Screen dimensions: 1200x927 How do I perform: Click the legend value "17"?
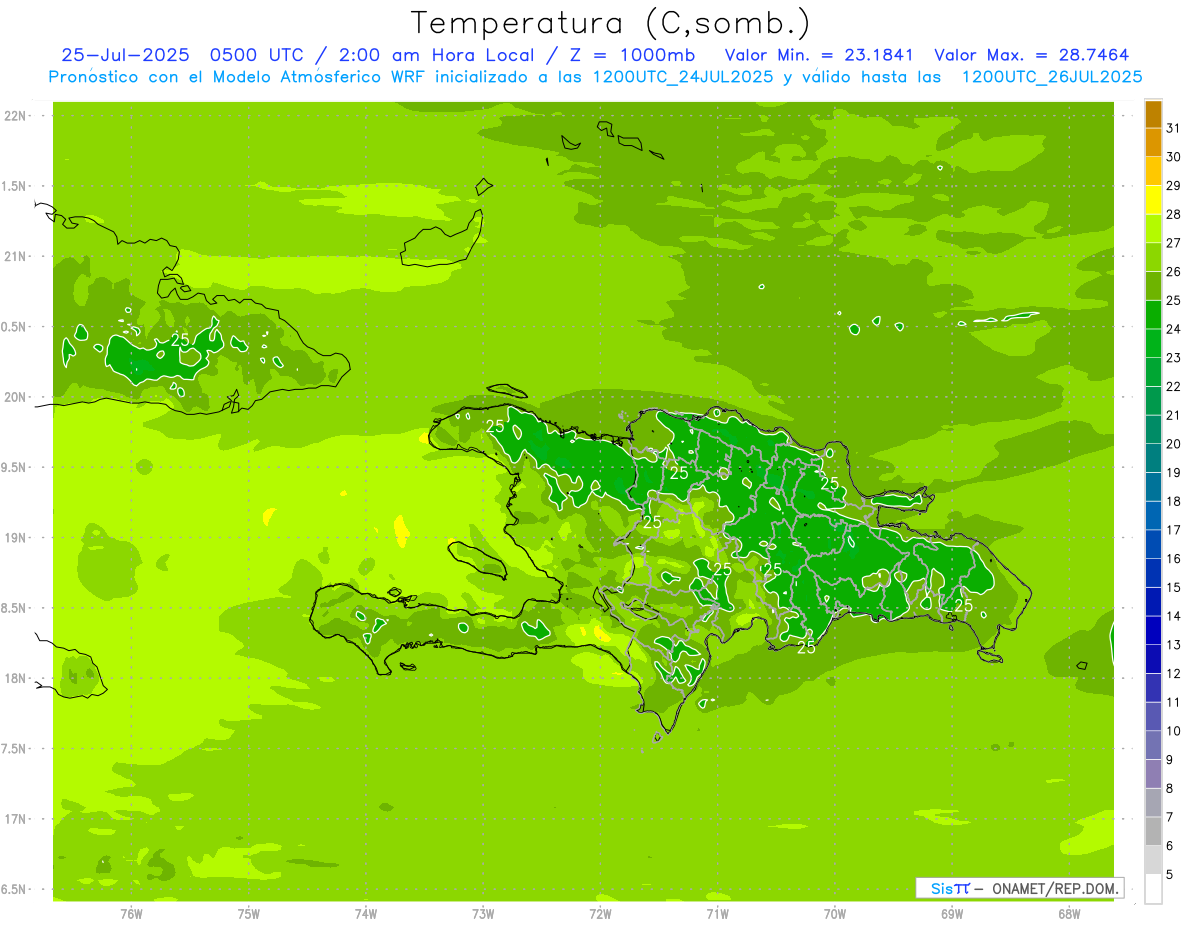tap(1173, 530)
